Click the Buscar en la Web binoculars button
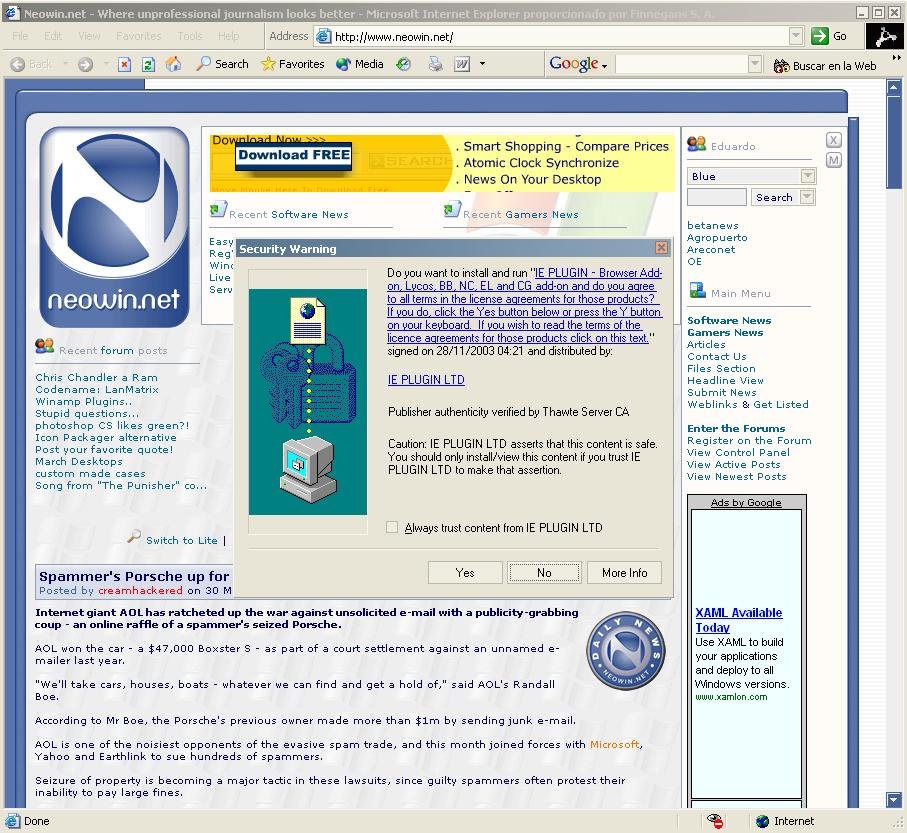The width and height of the screenshot is (907, 833). pyautogui.click(x=825, y=66)
